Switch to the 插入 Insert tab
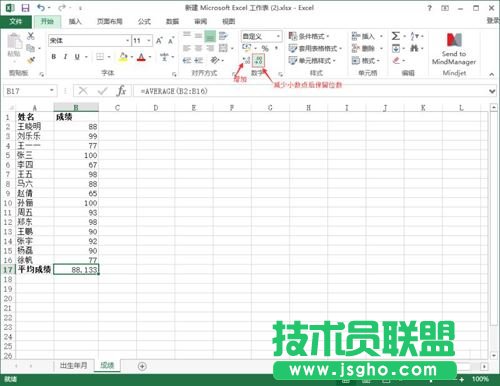The width and height of the screenshot is (500, 386). tap(75, 21)
